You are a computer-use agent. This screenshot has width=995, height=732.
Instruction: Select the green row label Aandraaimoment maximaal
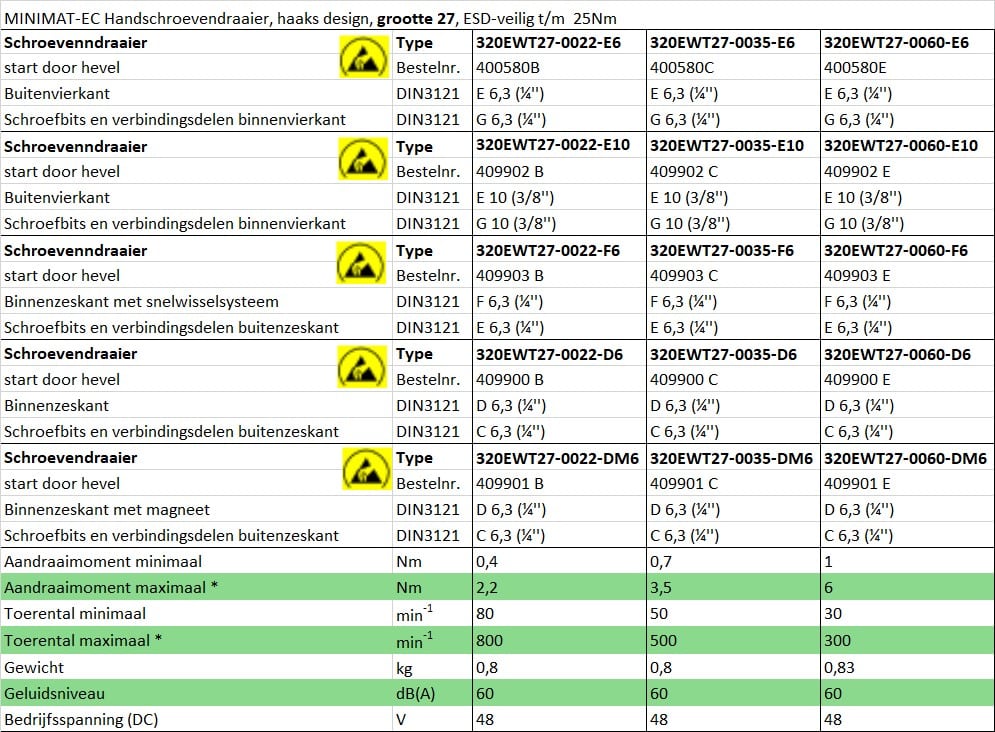pyautogui.click(x=111, y=587)
